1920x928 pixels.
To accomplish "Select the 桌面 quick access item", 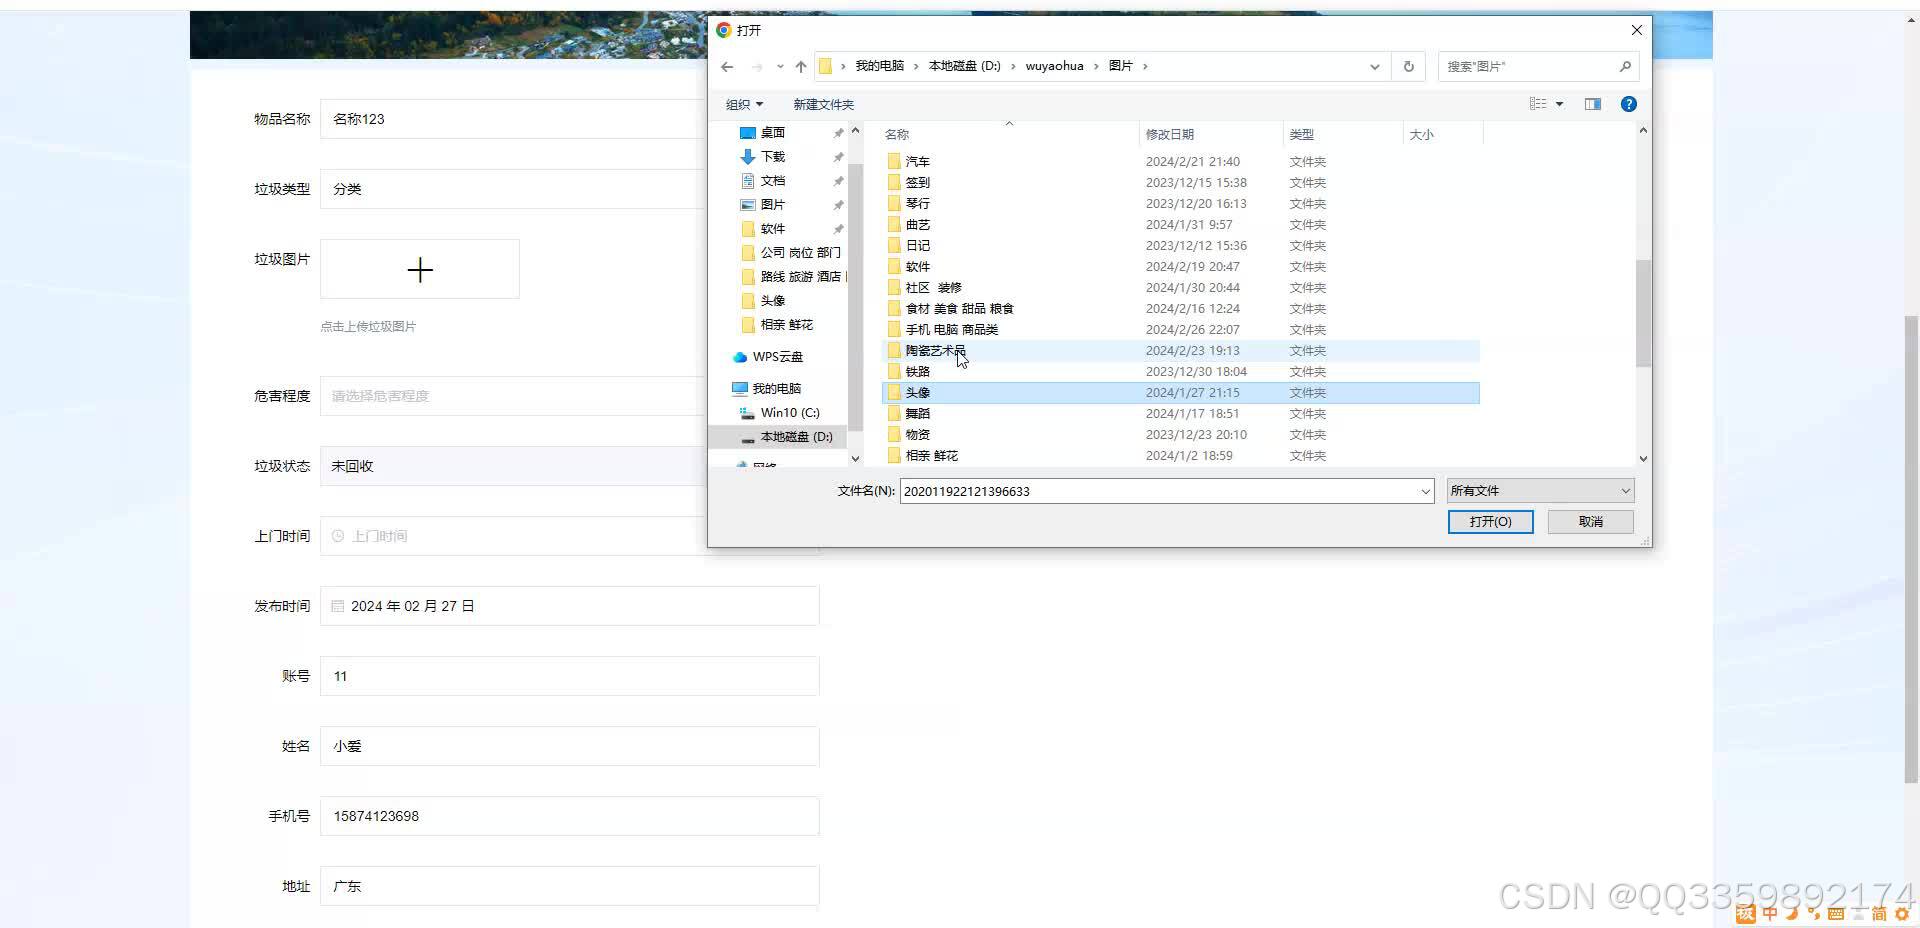I will pyautogui.click(x=772, y=133).
